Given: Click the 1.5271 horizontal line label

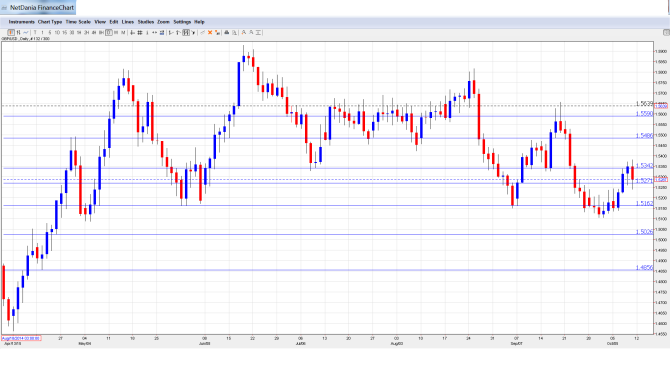Looking at the screenshot, I should (x=644, y=181).
